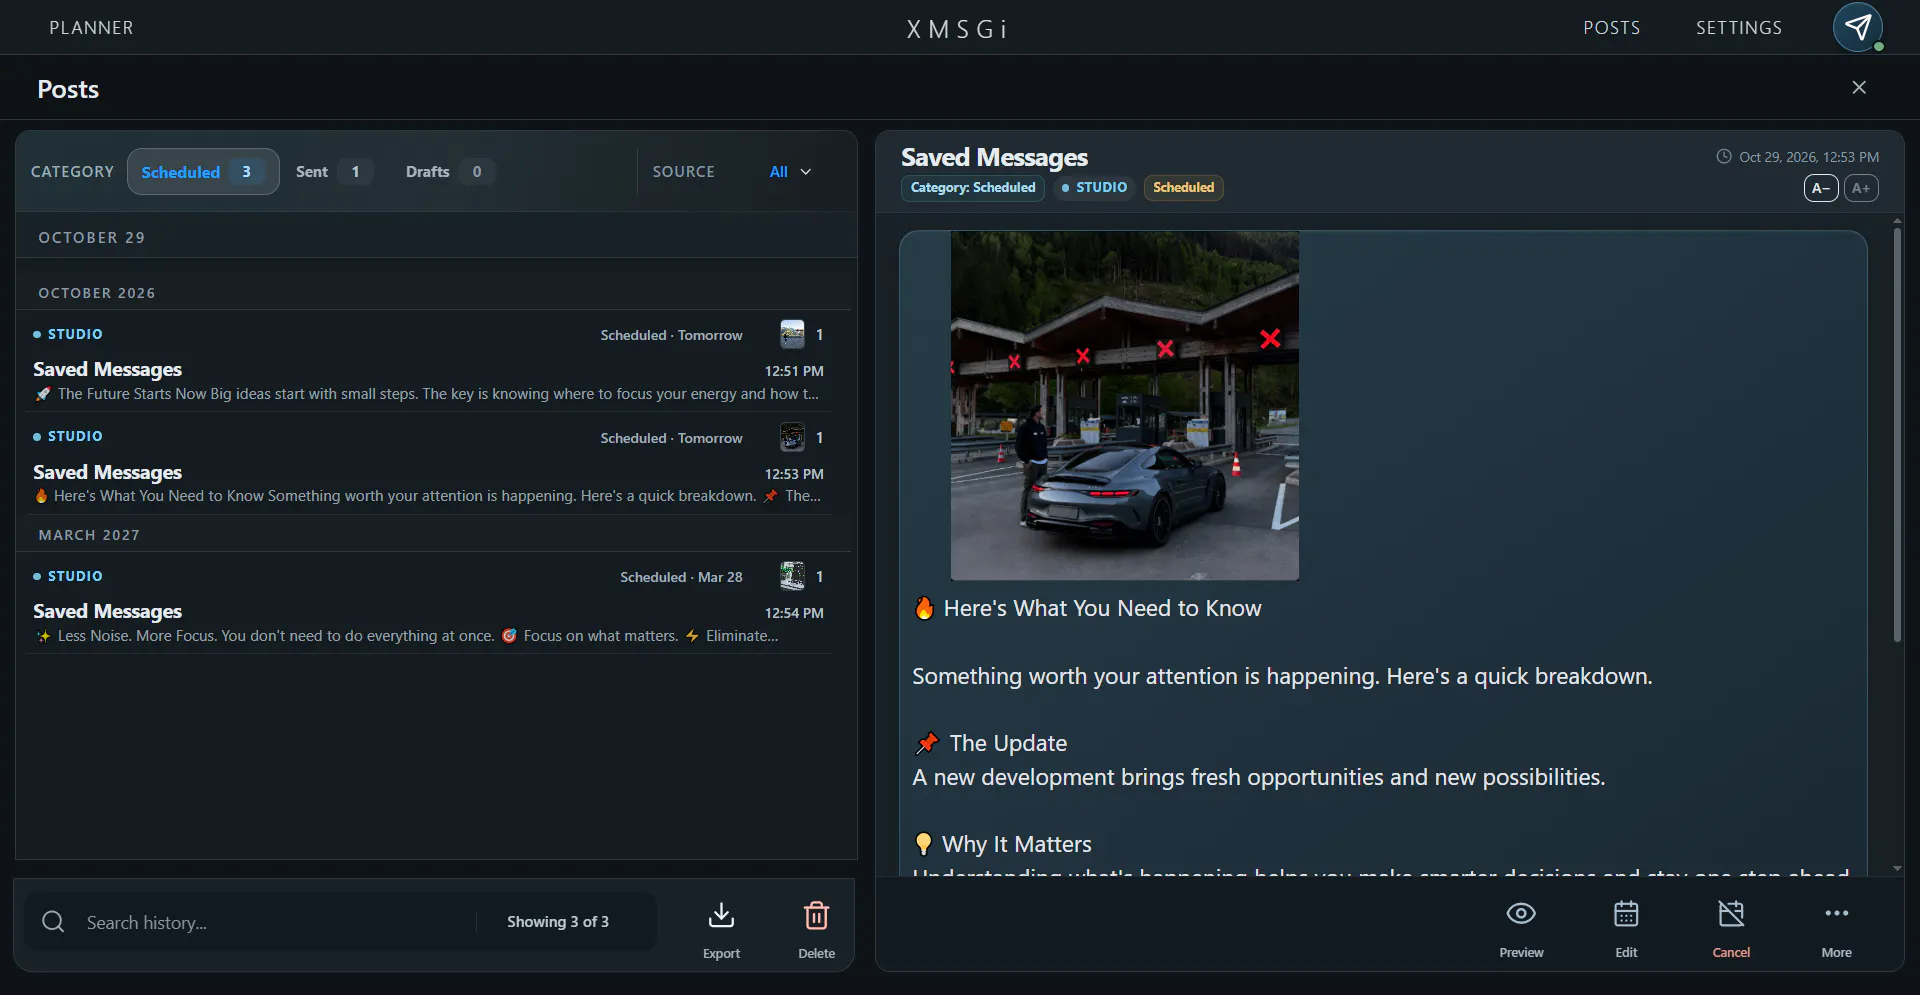The height and width of the screenshot is (995, 1920).
Task: Click thumbnail of the 12:51 PM post
Action: [792, 334]
